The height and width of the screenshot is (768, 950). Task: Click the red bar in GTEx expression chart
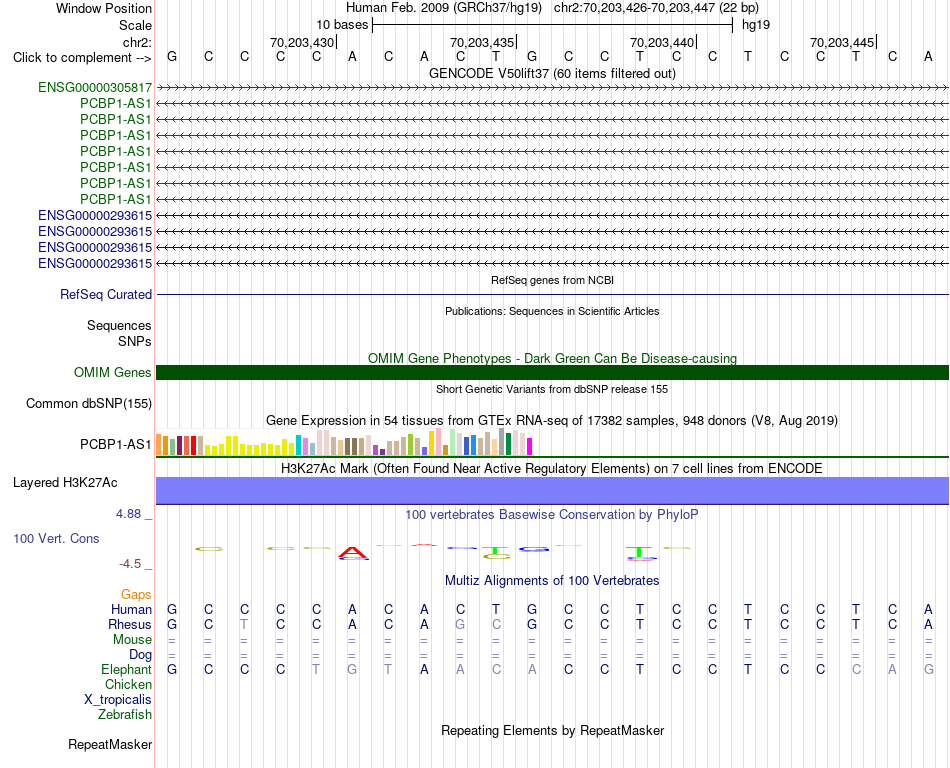[193, 445]
